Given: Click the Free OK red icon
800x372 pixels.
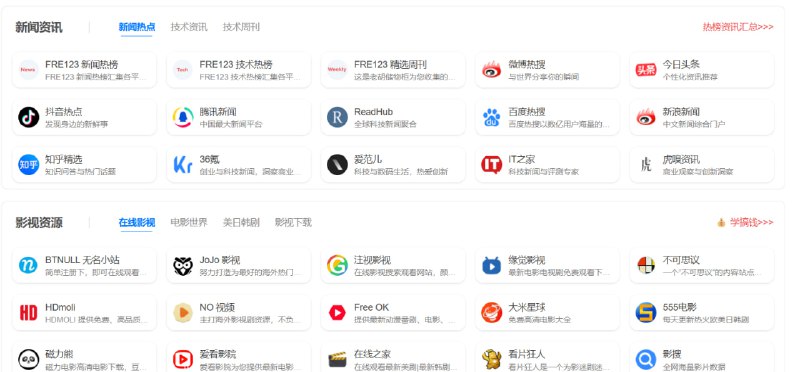Looking at the screenshot, I should [337, 312].
